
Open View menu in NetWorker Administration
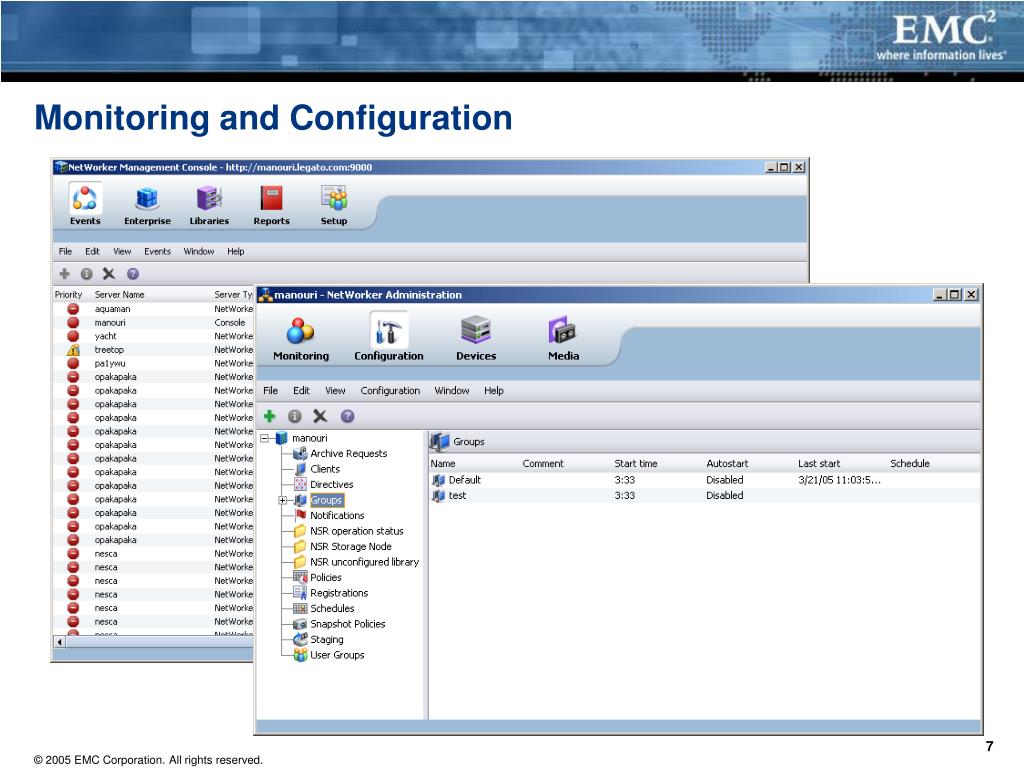click(x=335, y=391)
